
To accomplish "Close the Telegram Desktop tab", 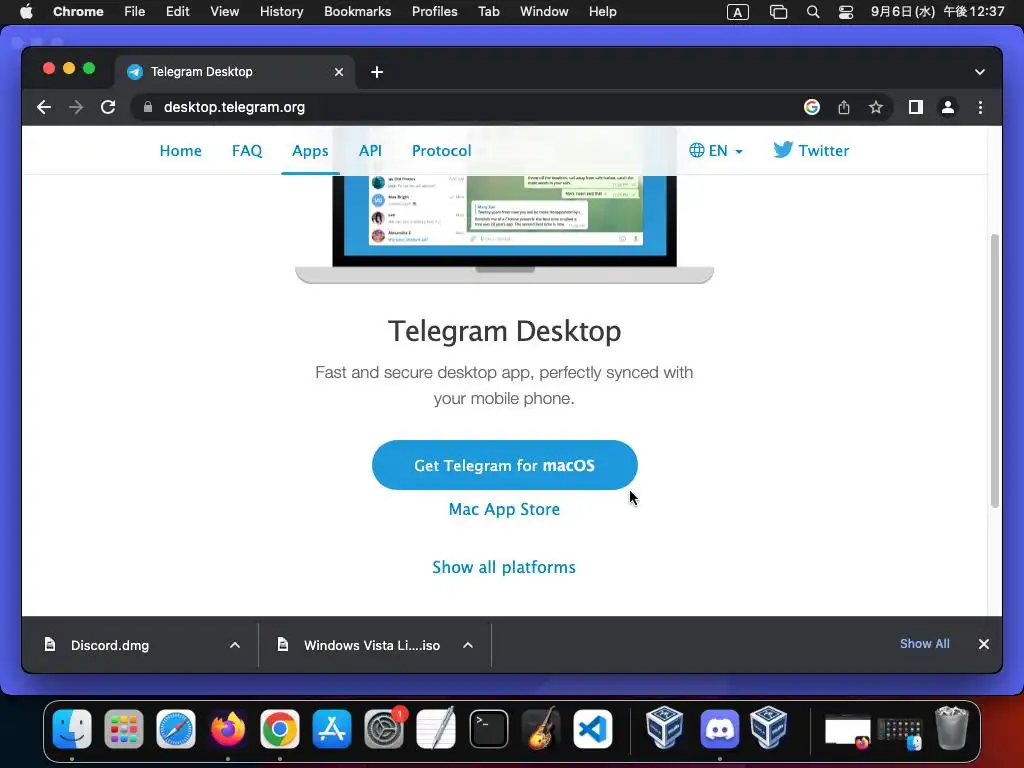I will [x=339, y=72].
